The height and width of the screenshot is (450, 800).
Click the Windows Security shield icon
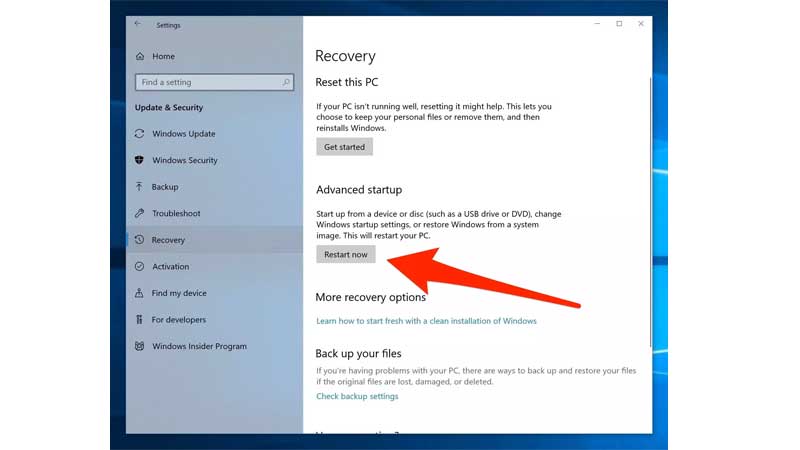point(139,160)
